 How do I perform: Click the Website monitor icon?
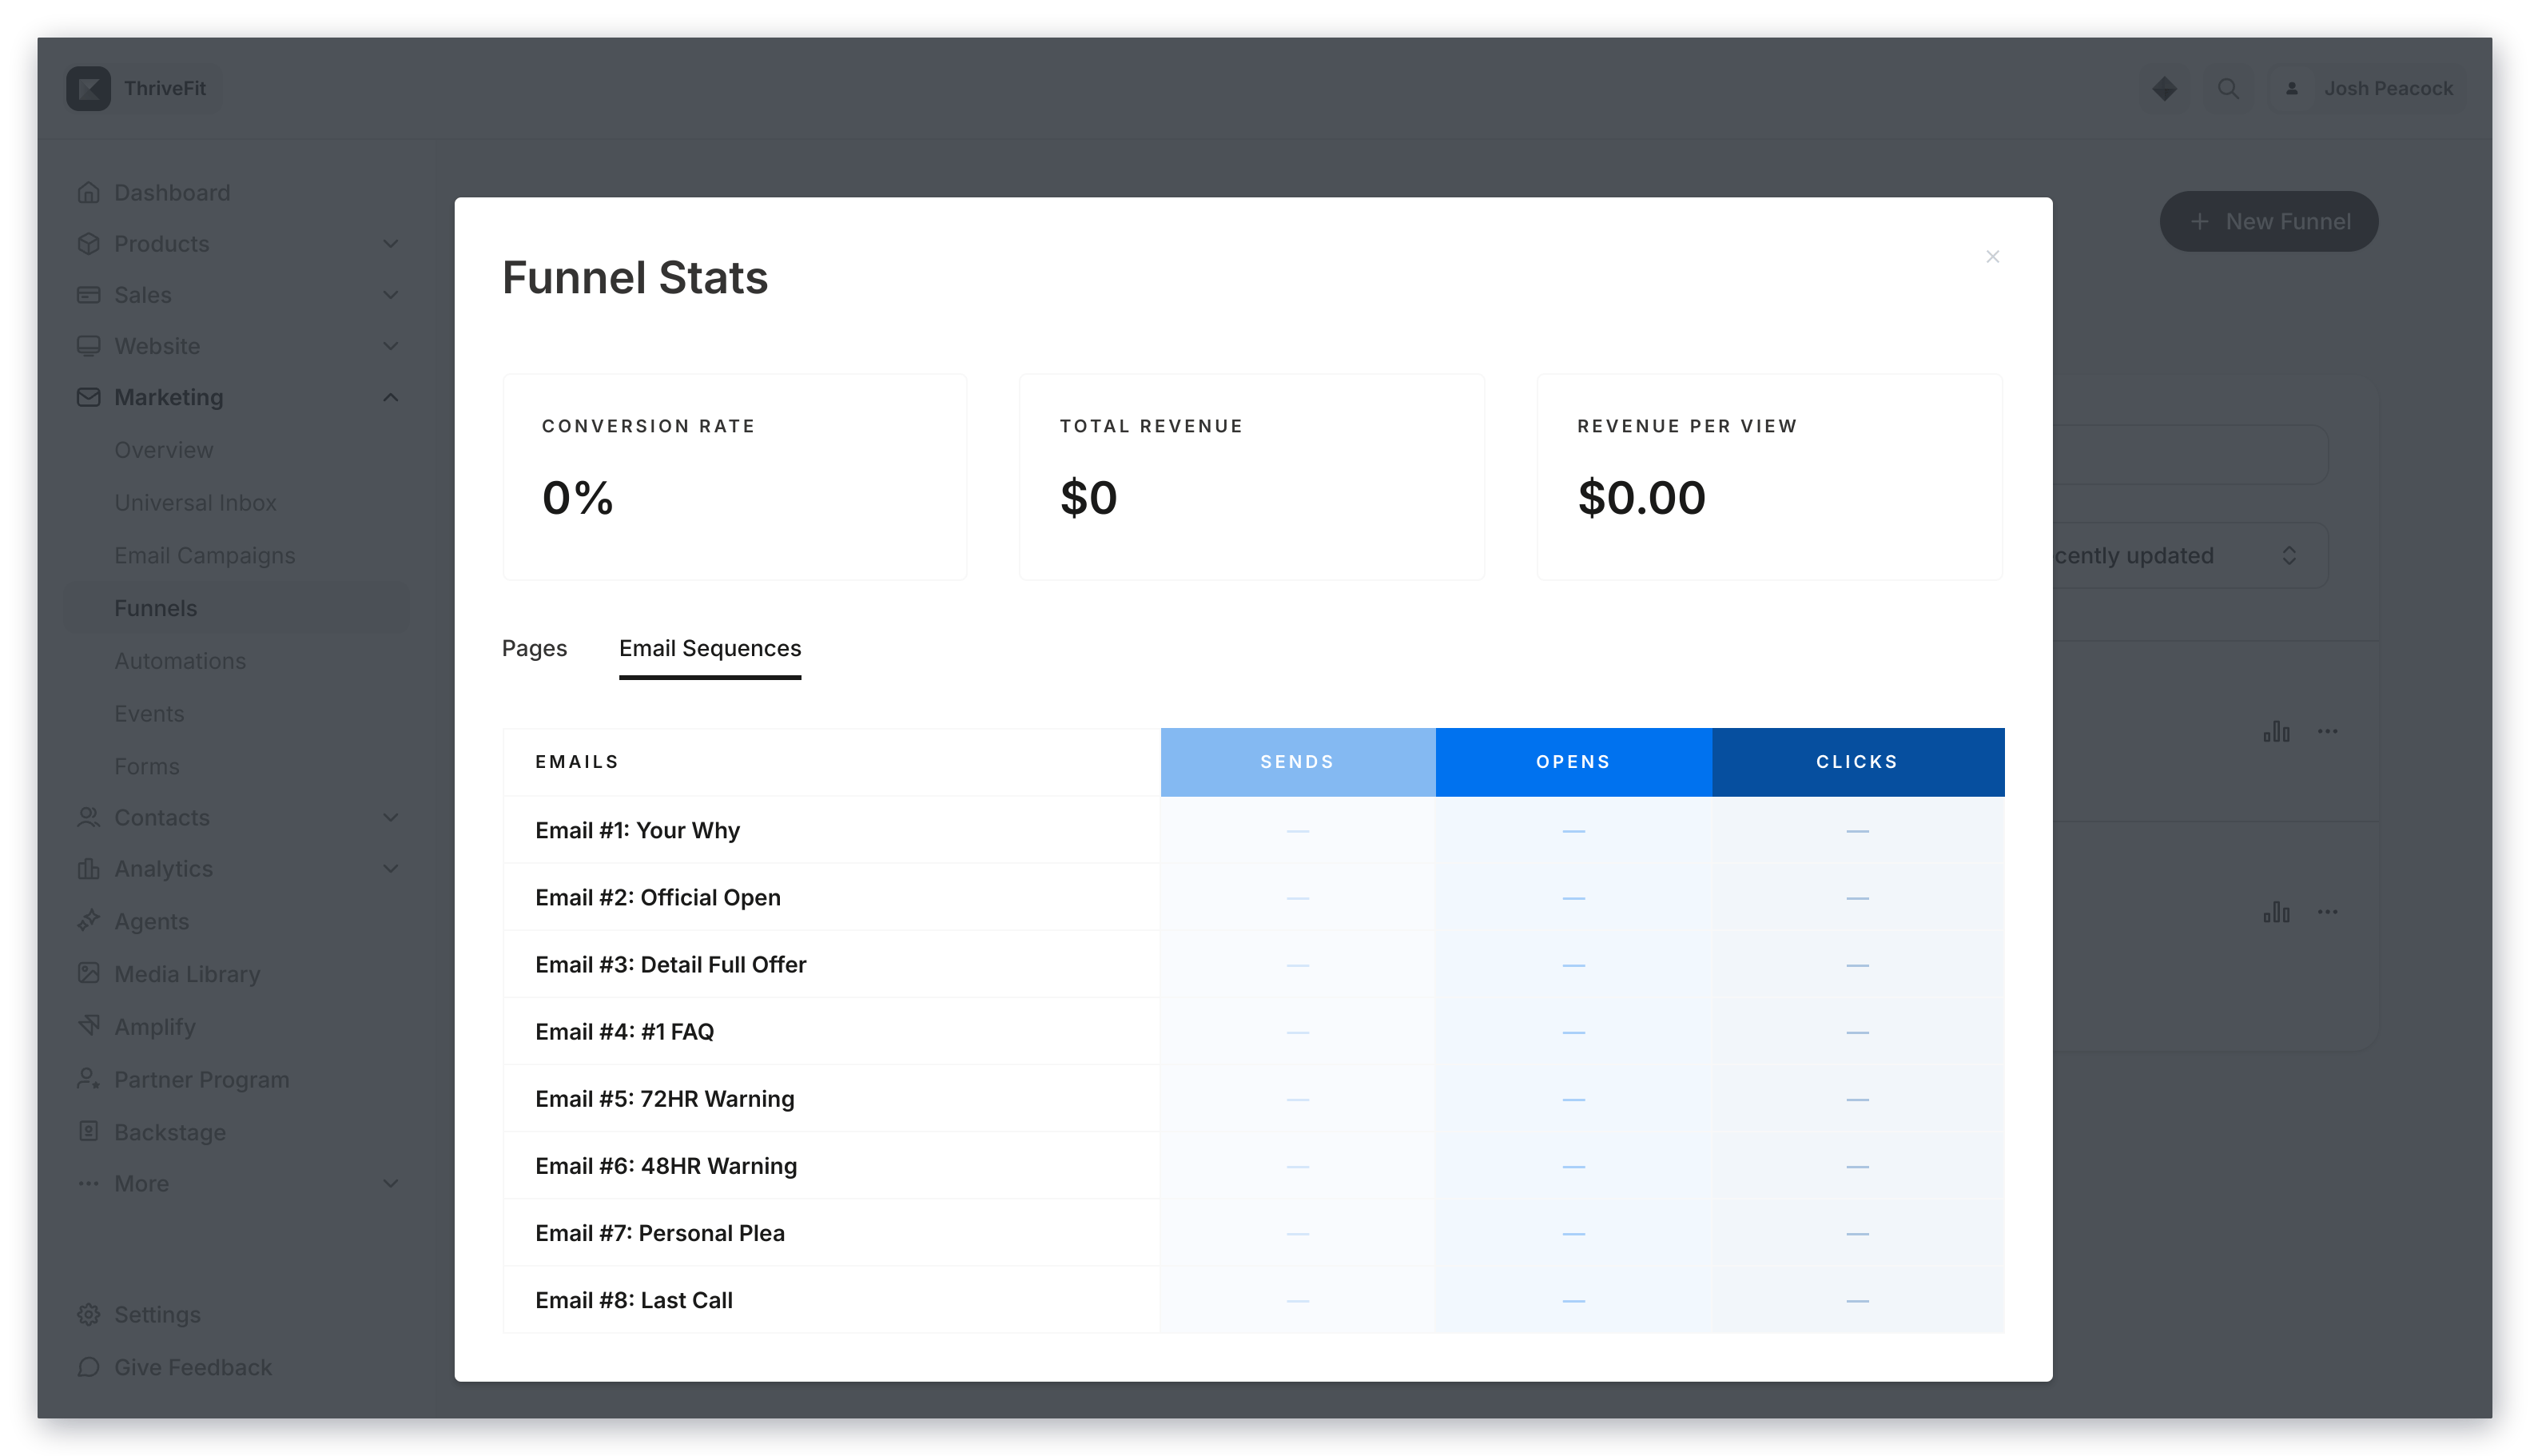pos(88,345)
